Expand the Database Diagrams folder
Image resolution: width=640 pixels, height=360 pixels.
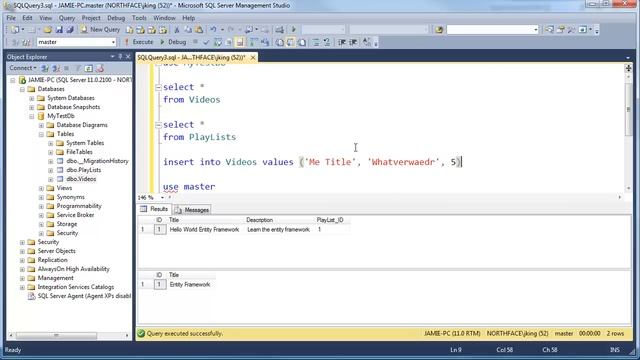coord(41,125)
